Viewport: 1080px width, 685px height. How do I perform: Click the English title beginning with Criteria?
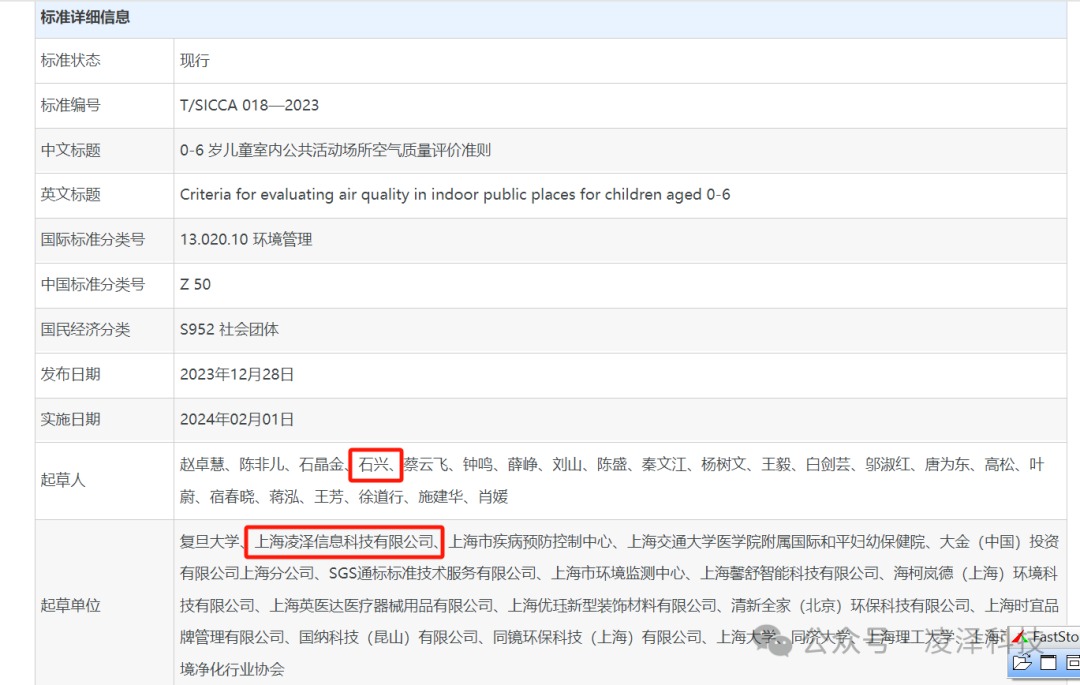(455, 194)
